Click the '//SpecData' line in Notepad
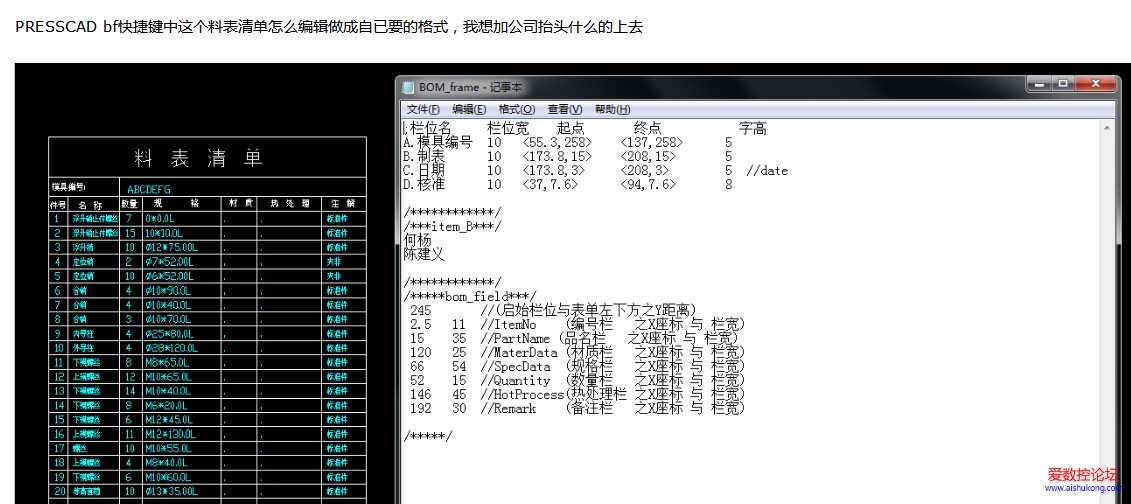This screenshot has width=1131, height=504. pos(577,366)
